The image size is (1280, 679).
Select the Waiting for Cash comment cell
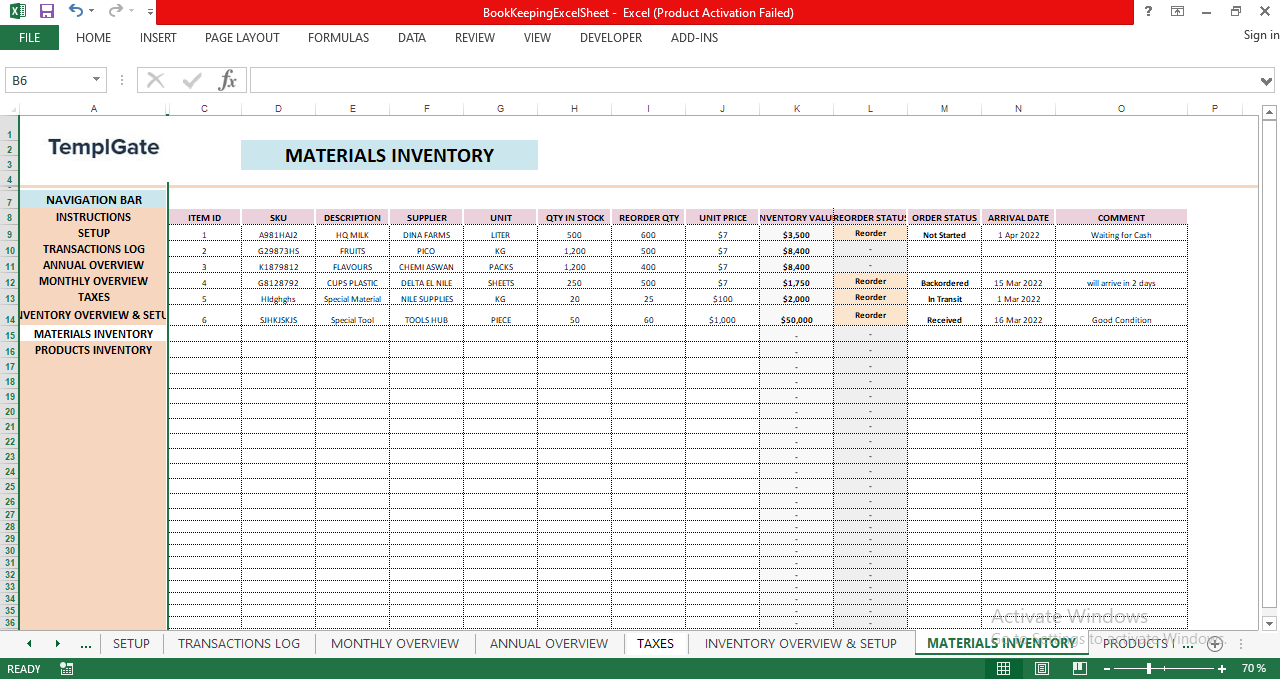point(1121,235)
